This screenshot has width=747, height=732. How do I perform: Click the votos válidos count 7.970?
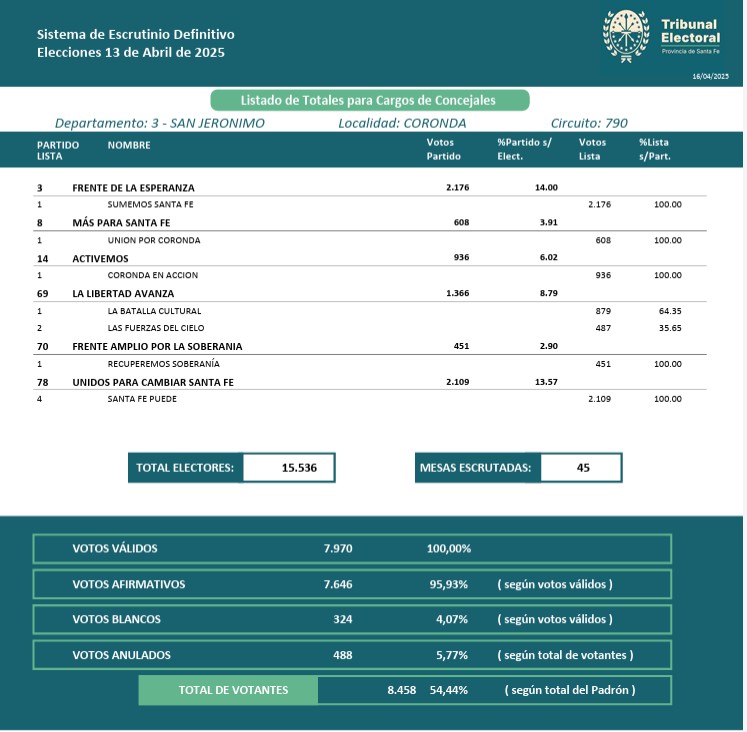click(338, 548)
